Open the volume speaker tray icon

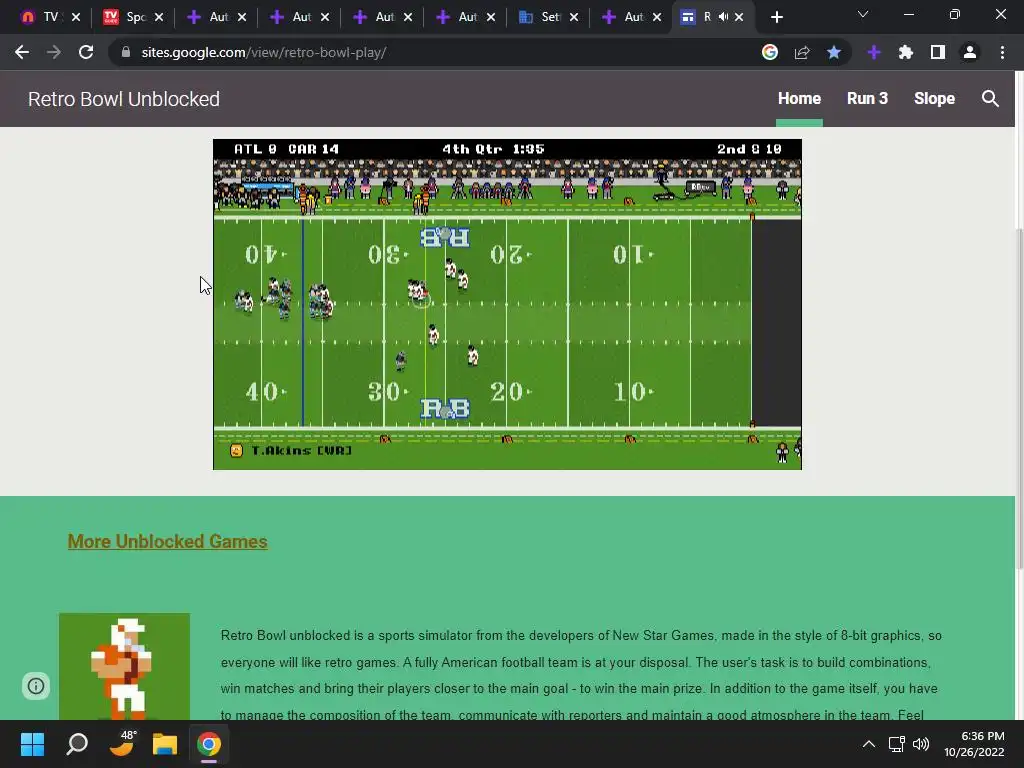tap(921, 744)
